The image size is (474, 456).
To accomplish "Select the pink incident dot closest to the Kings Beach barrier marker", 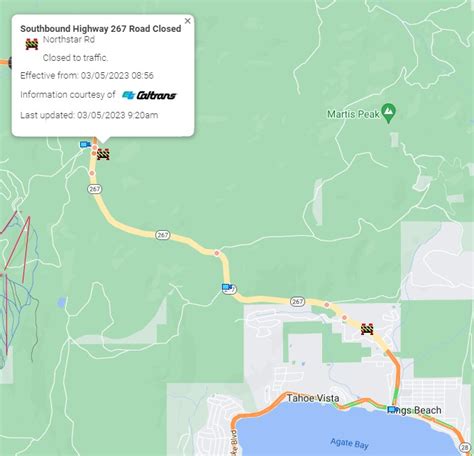I will click(344, 318).
